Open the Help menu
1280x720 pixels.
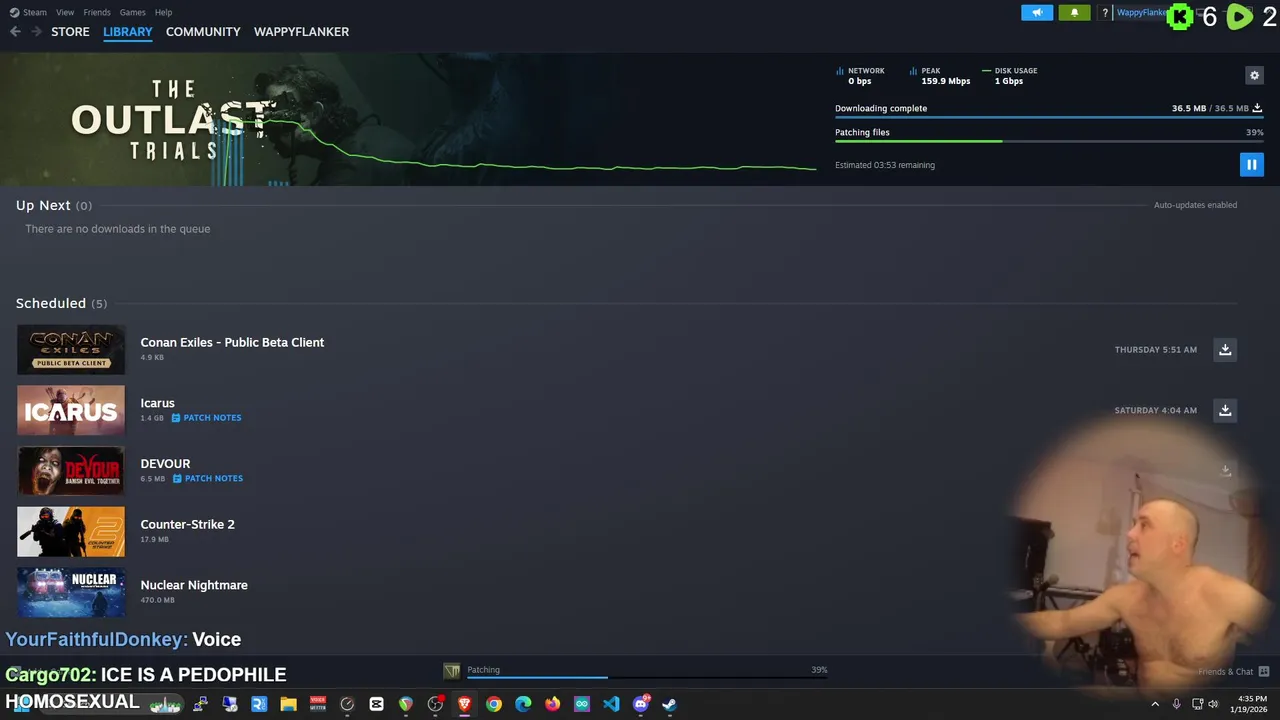163,12
